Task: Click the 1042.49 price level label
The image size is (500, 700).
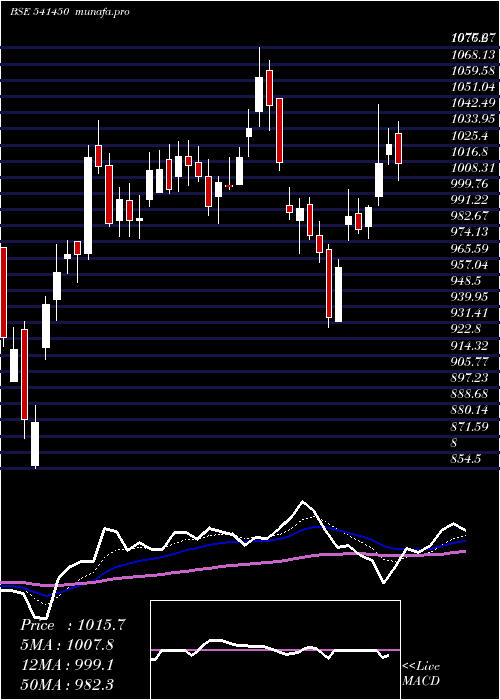Action: [473, 103]
